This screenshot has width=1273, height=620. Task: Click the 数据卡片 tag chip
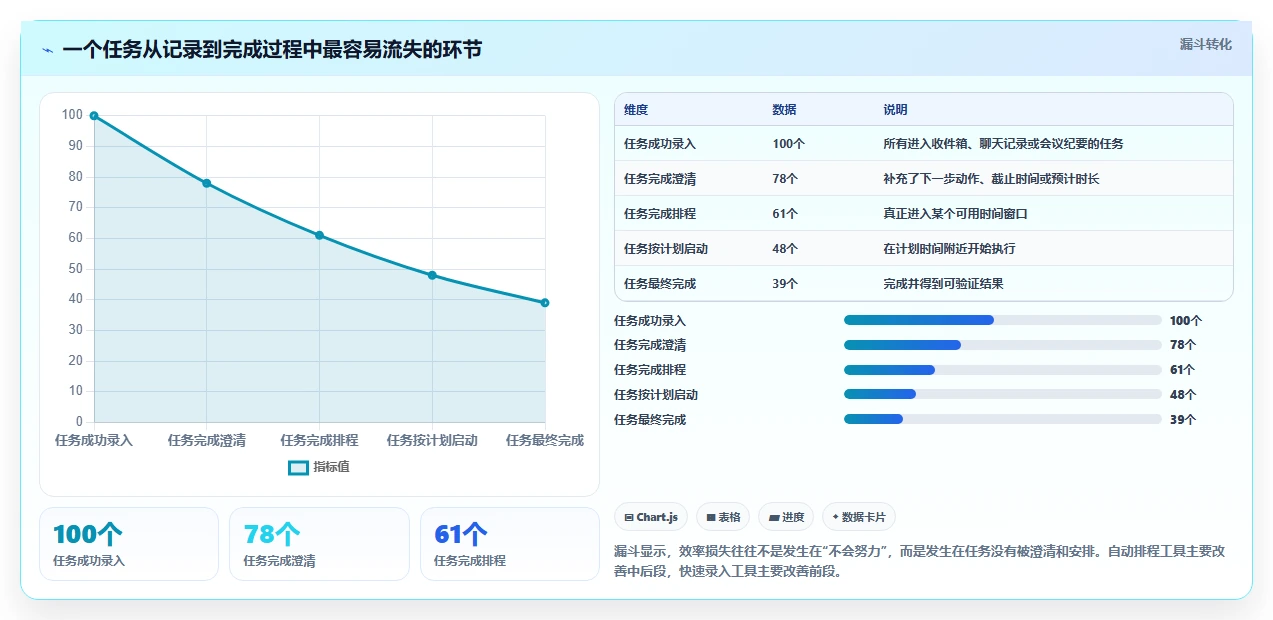(x=859, y=517)
